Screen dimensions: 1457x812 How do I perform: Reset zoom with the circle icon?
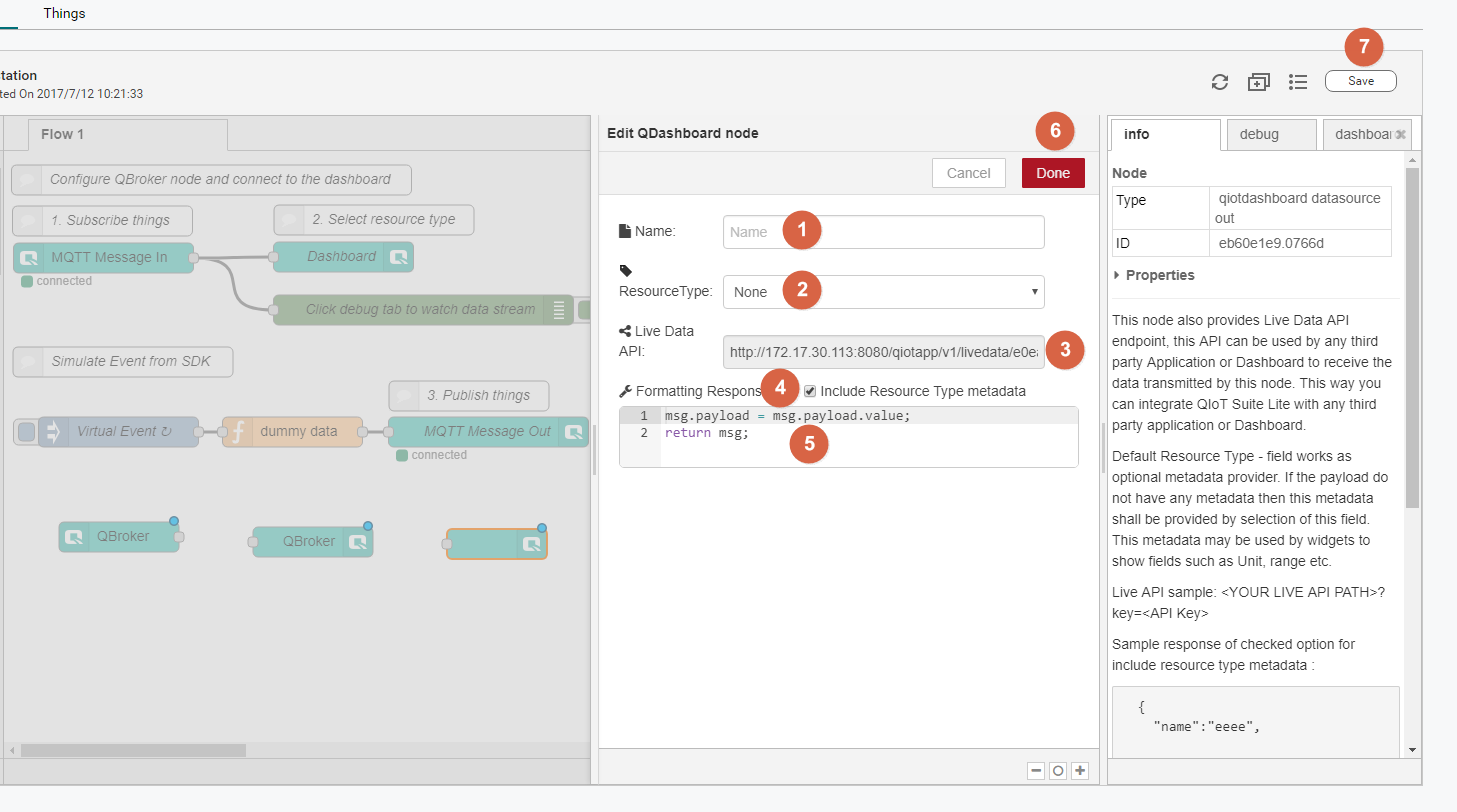1058,771
